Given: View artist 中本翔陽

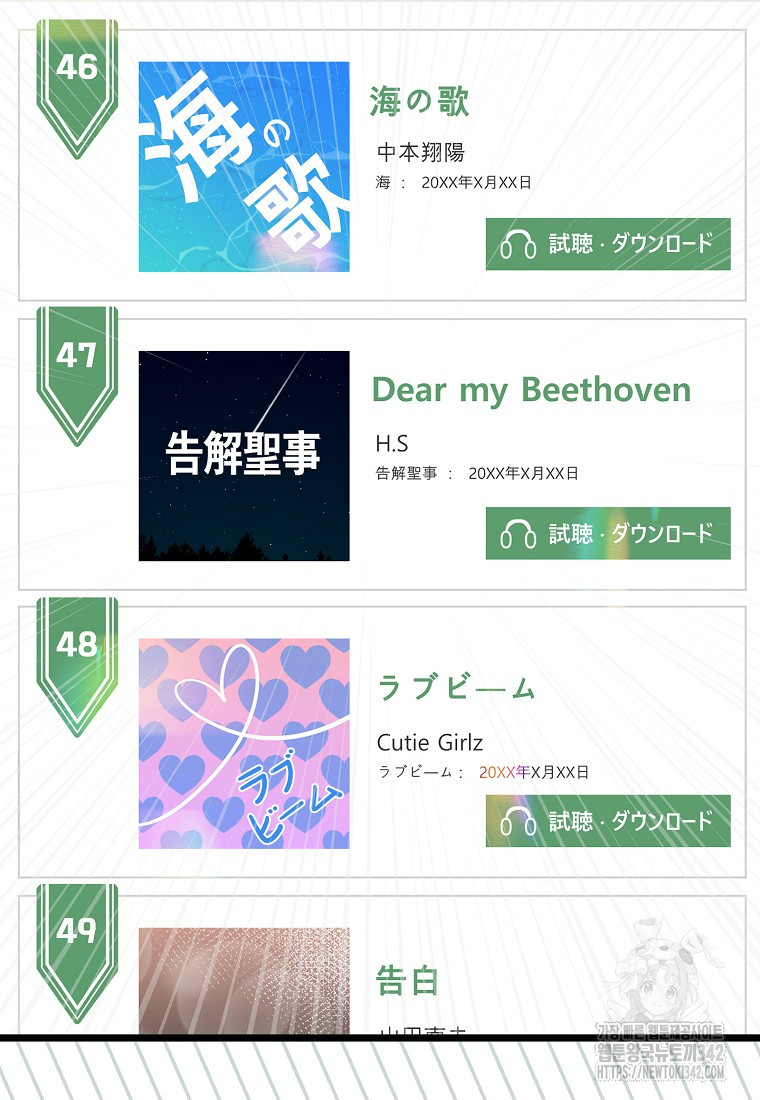Looking at the screenshot, I should pyautogui.click(x=421, y=152).
